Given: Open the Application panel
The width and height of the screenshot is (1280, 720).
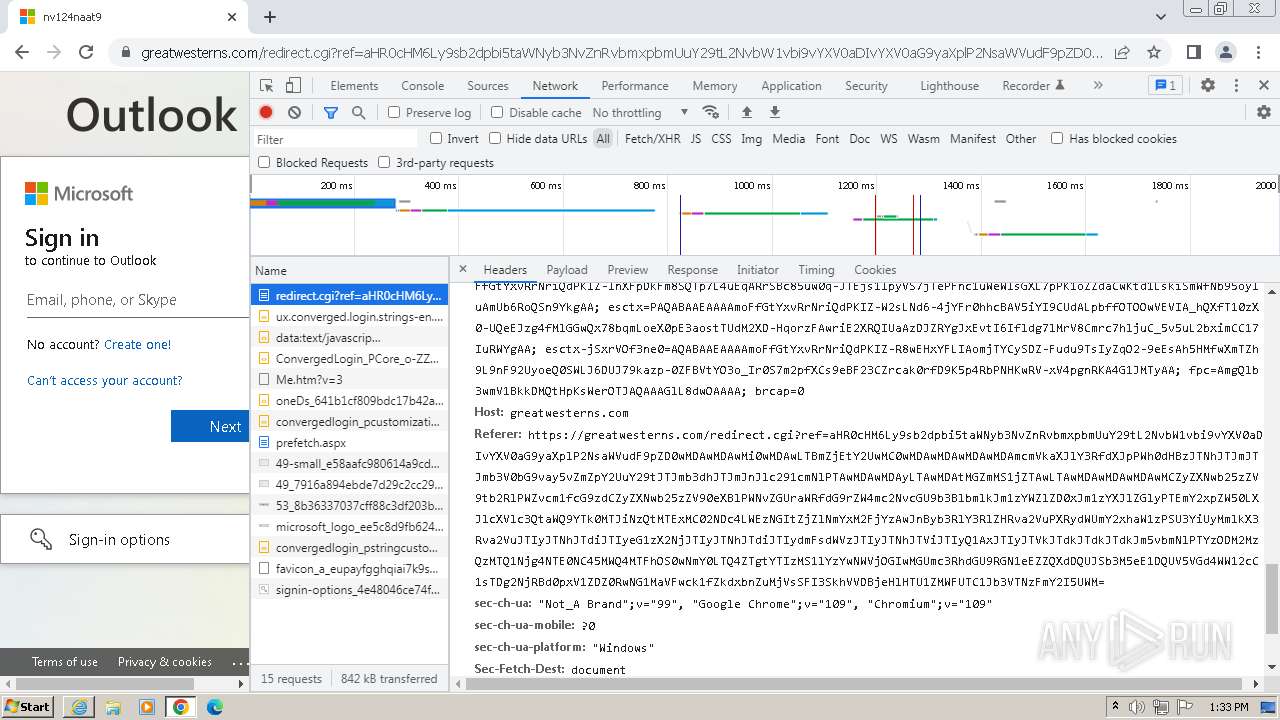Looking at the screenshot, I should click(x=791, y=86).
